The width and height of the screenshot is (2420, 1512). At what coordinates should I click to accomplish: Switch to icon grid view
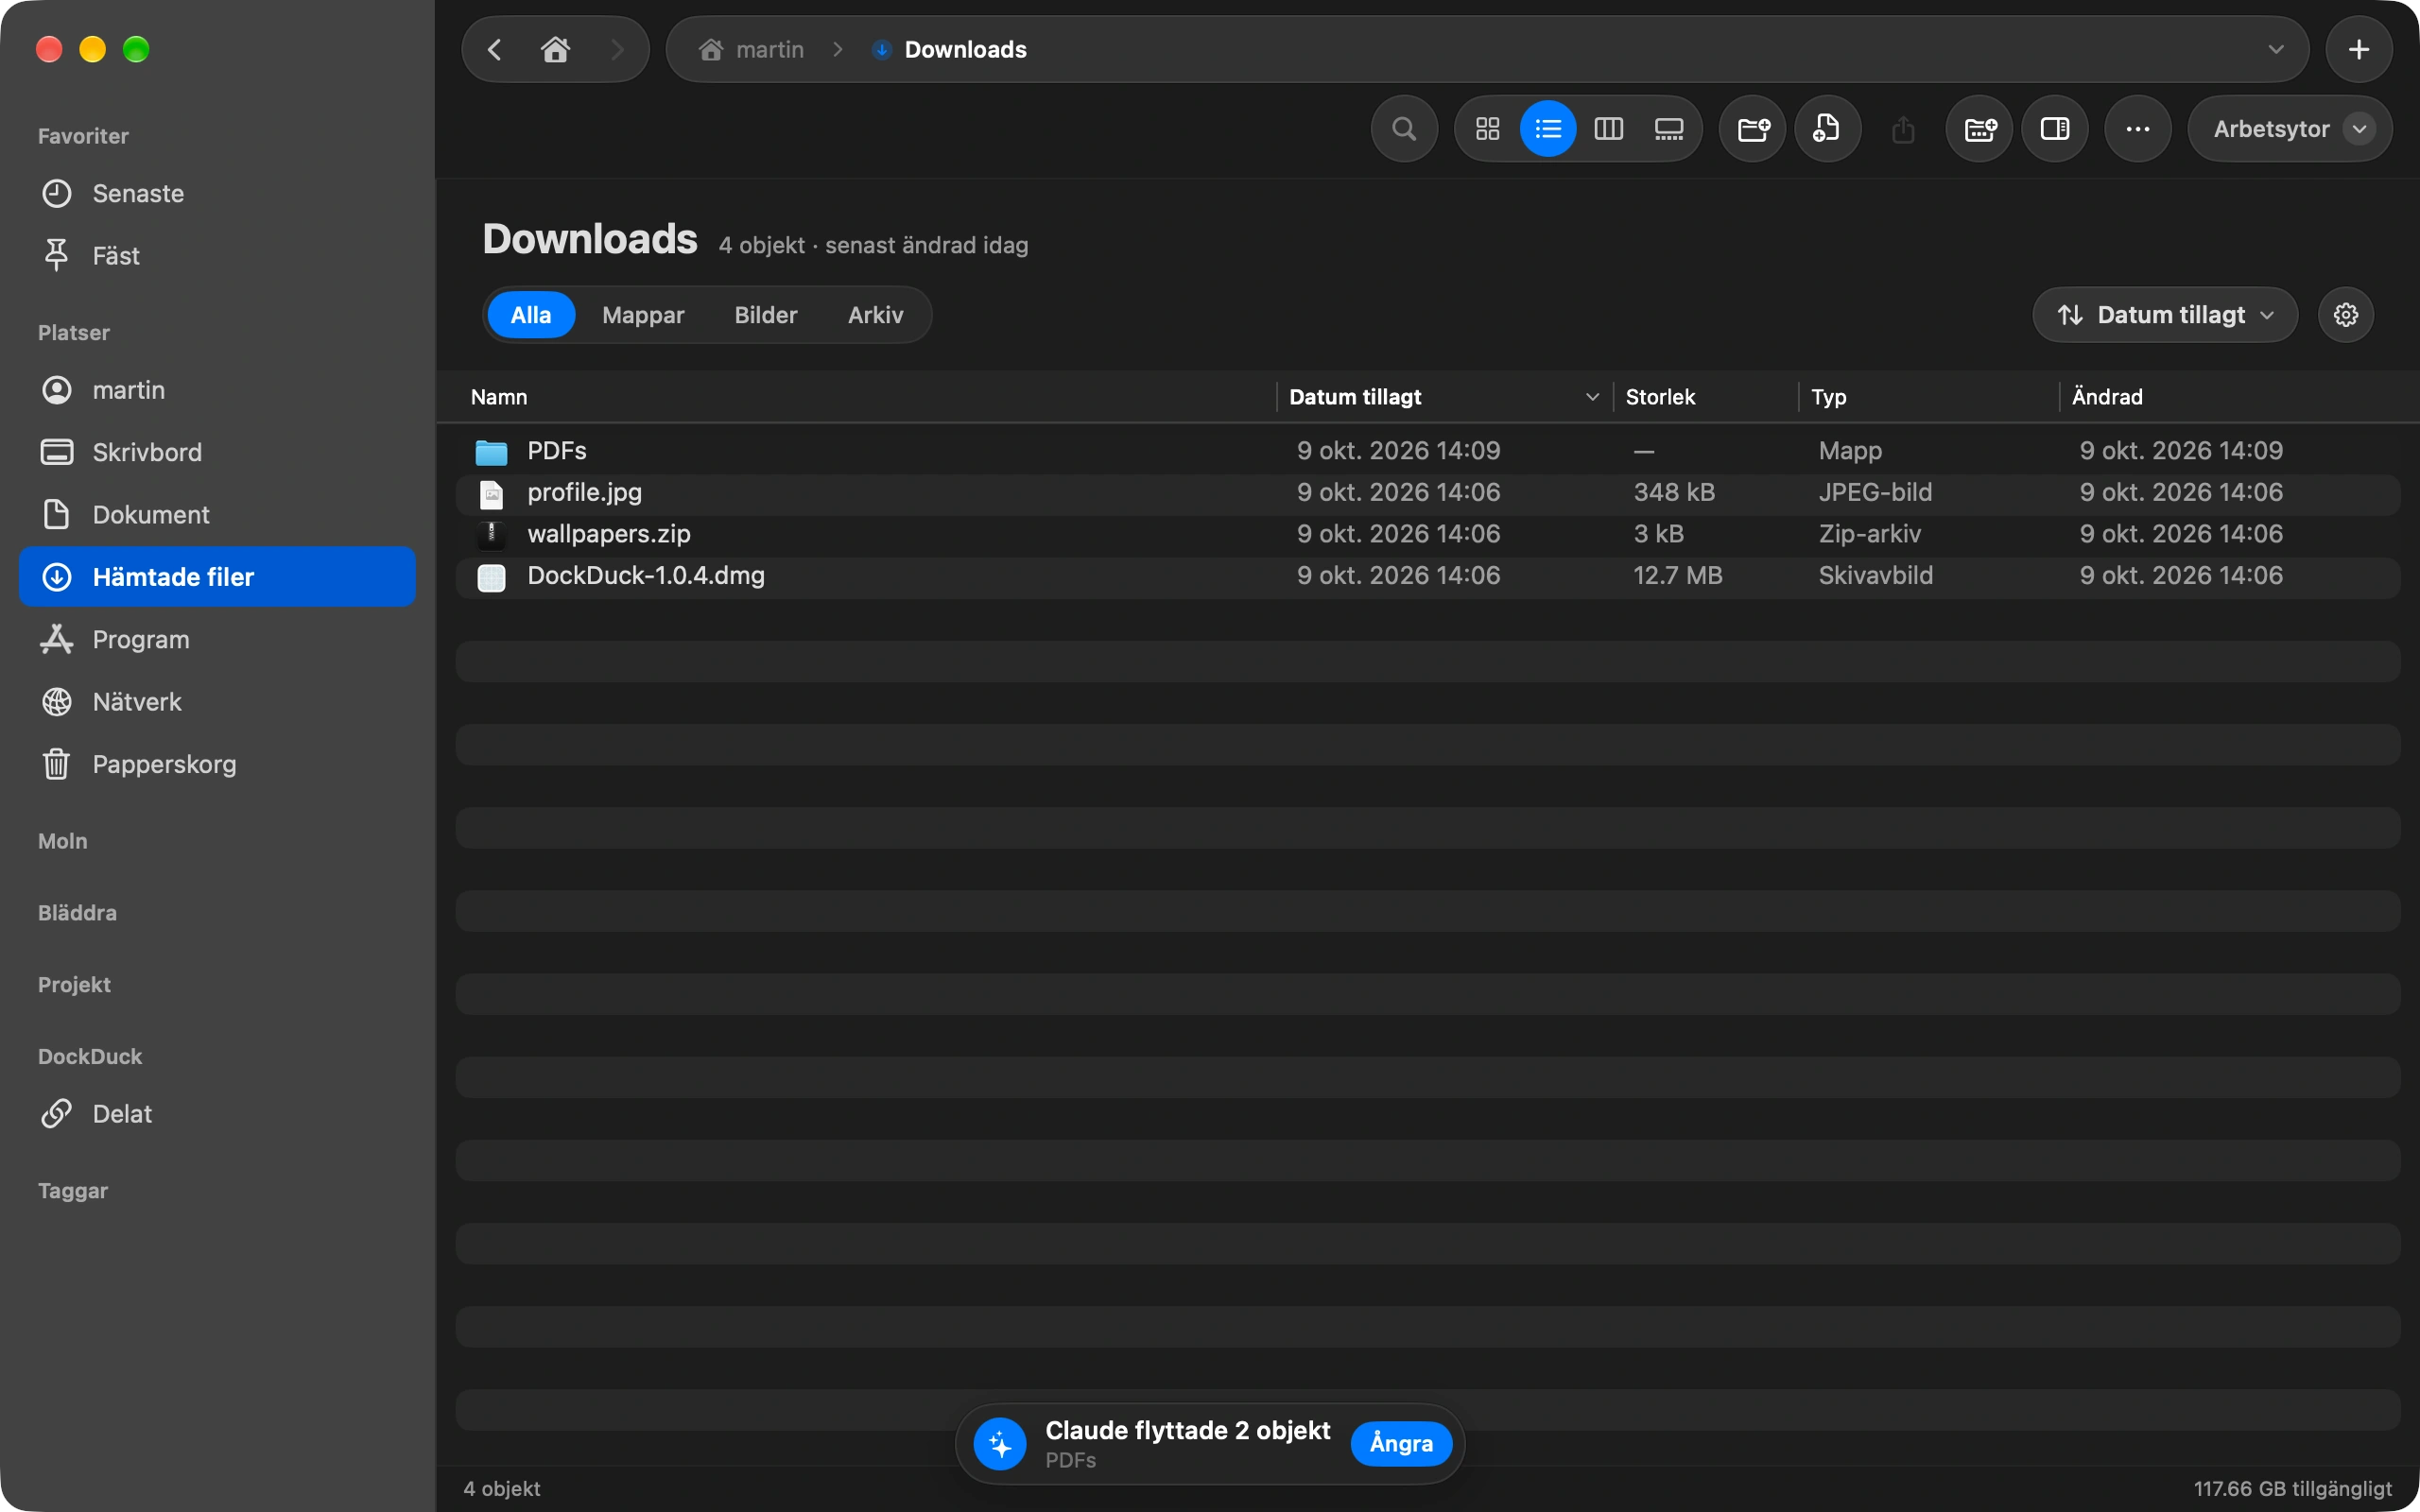[1487, 129]
